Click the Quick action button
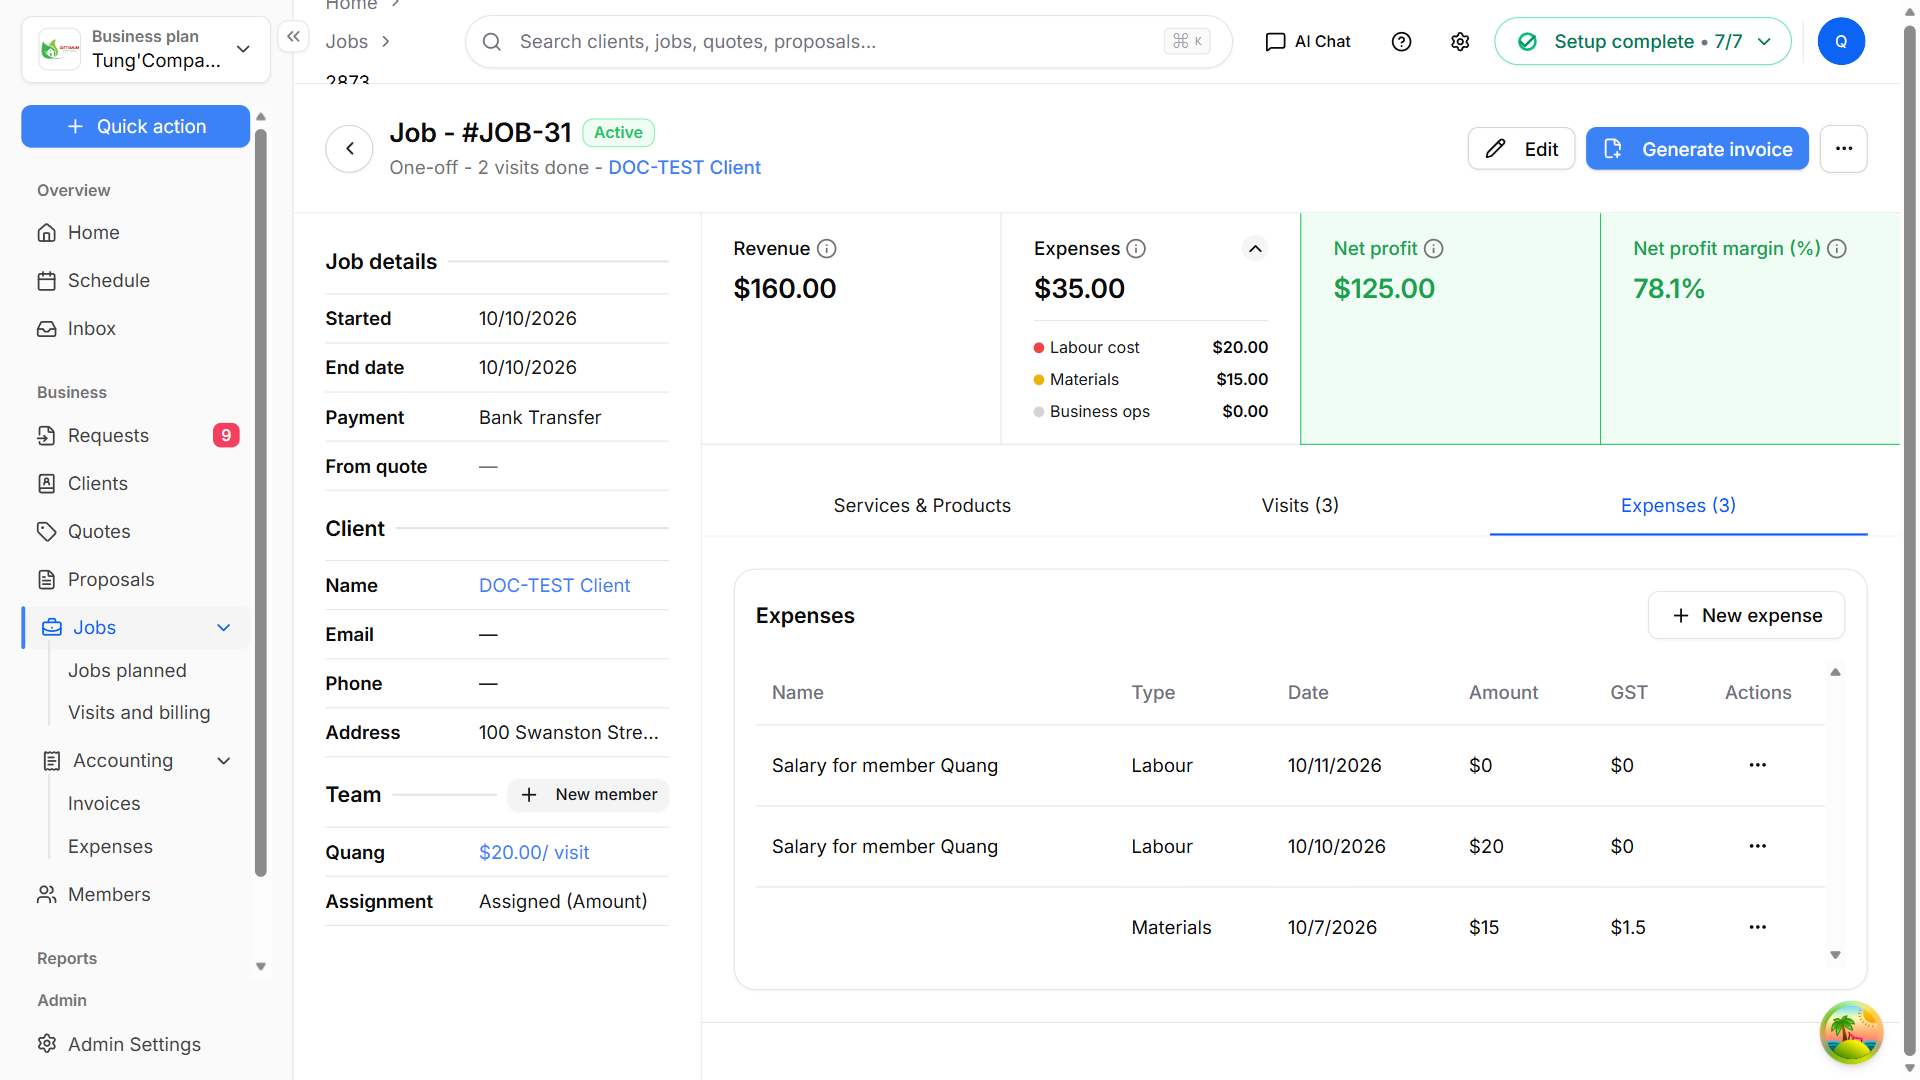The width and height of the screenshot is (1920, 1080). pos(135,127)
